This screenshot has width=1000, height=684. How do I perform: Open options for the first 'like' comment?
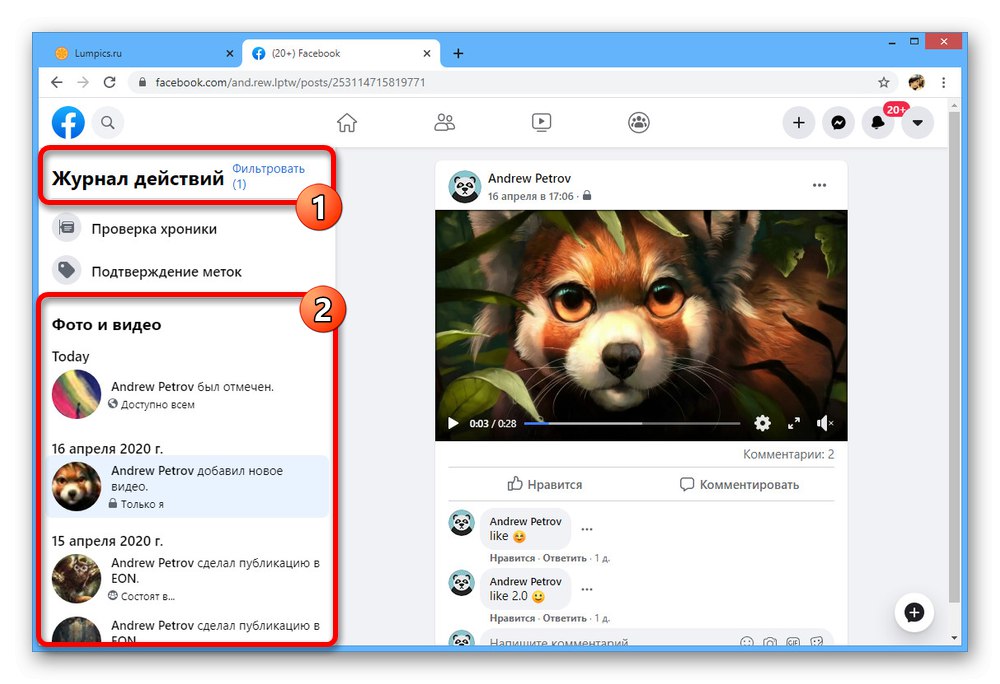click(x=587, y=529)
